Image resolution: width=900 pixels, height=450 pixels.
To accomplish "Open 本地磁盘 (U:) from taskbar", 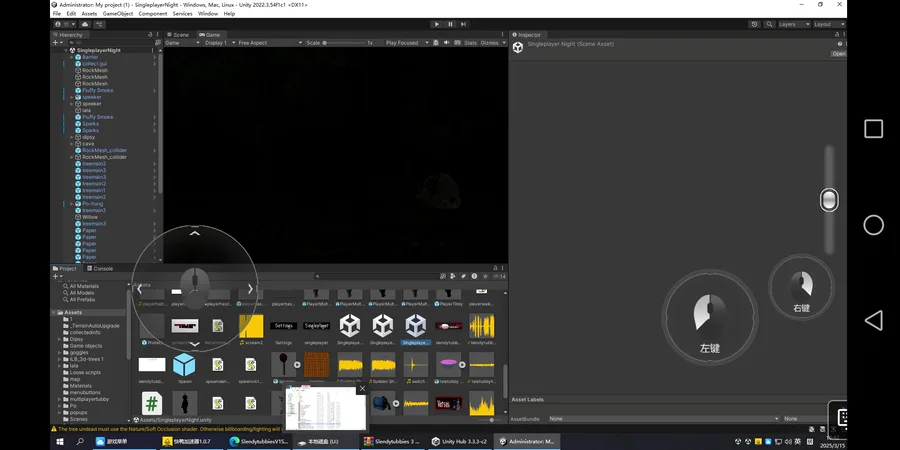I will pyautogui.click(x=324, y=441).
